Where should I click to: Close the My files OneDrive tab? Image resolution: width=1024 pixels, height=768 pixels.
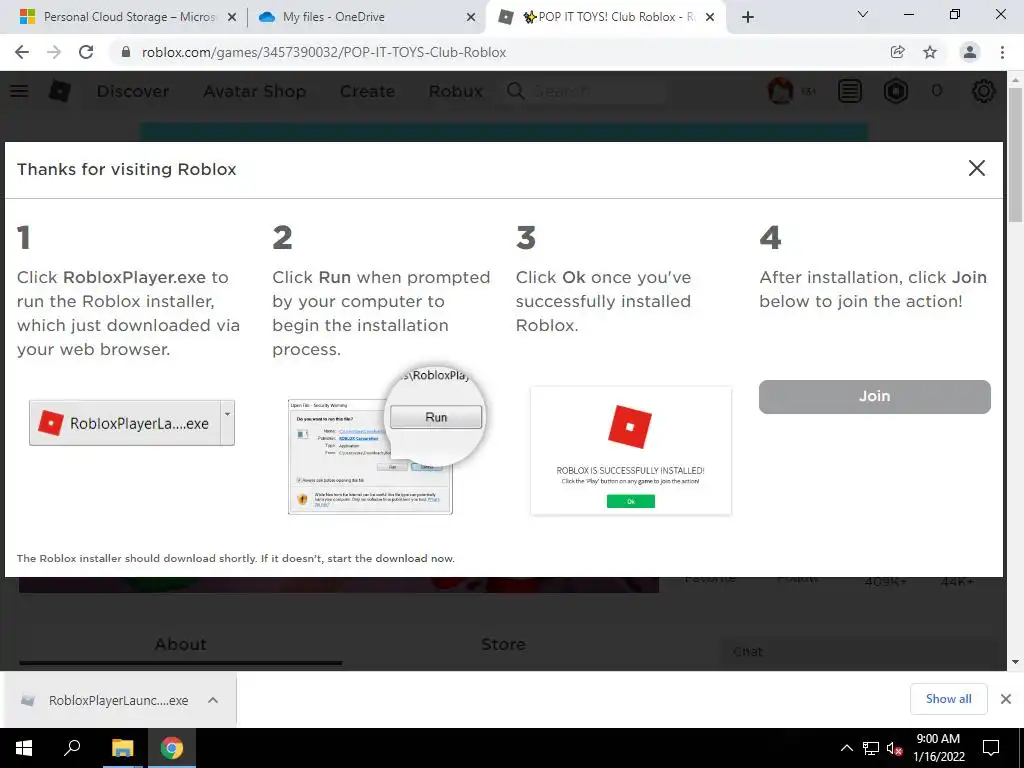(x=471, y=18)
